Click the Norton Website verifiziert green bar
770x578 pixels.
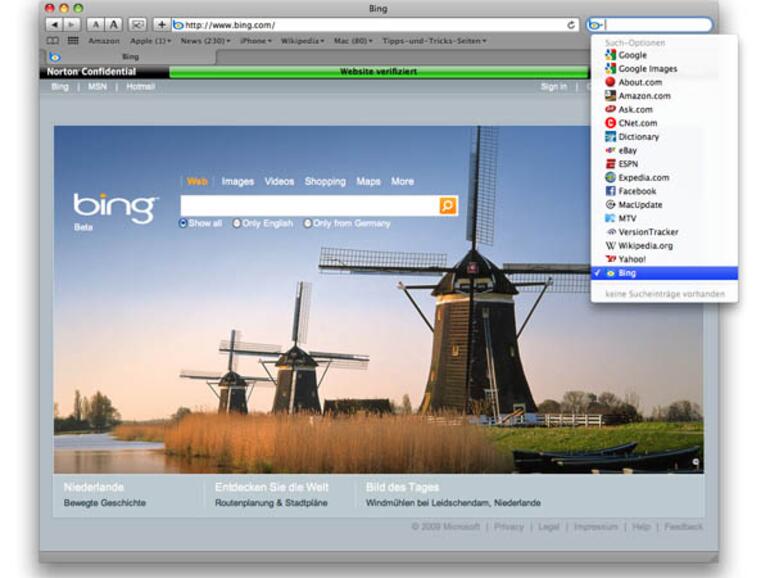(379, 72)
